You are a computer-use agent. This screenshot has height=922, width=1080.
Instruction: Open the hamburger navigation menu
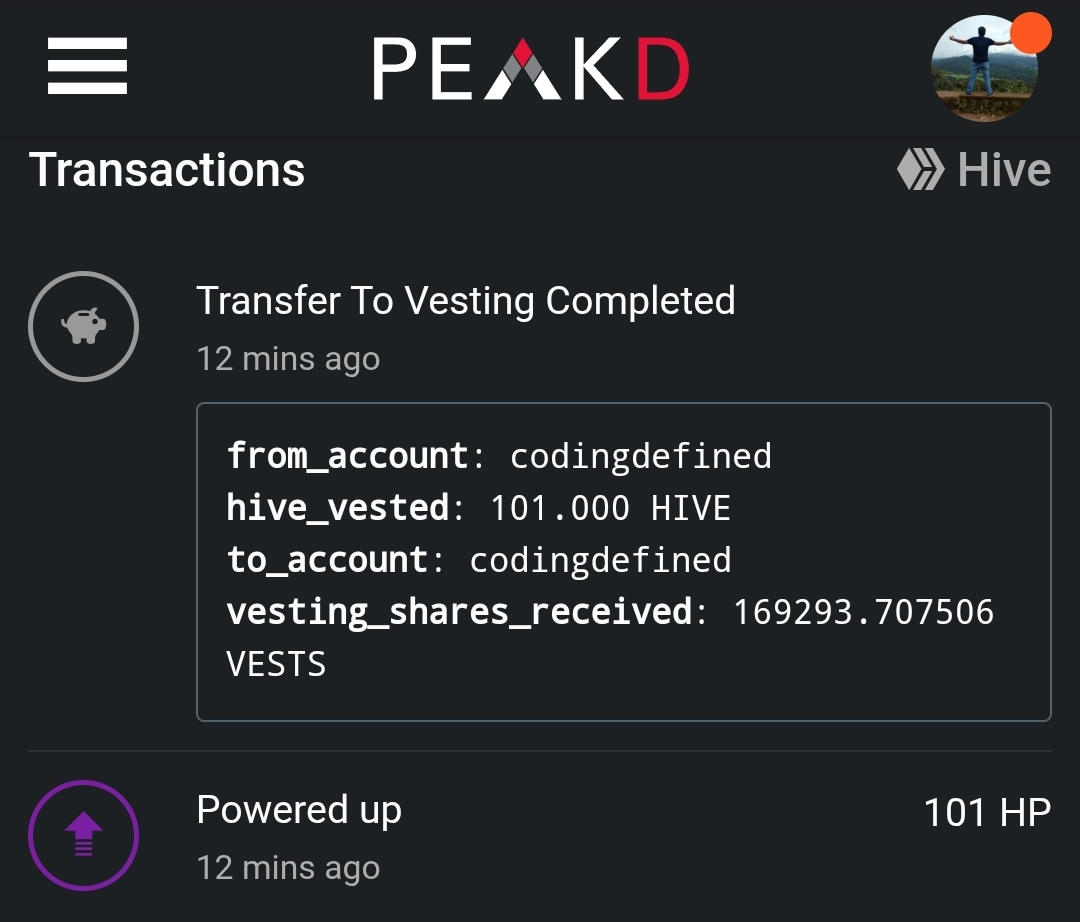pyautogui.click(x=87, y=66)
